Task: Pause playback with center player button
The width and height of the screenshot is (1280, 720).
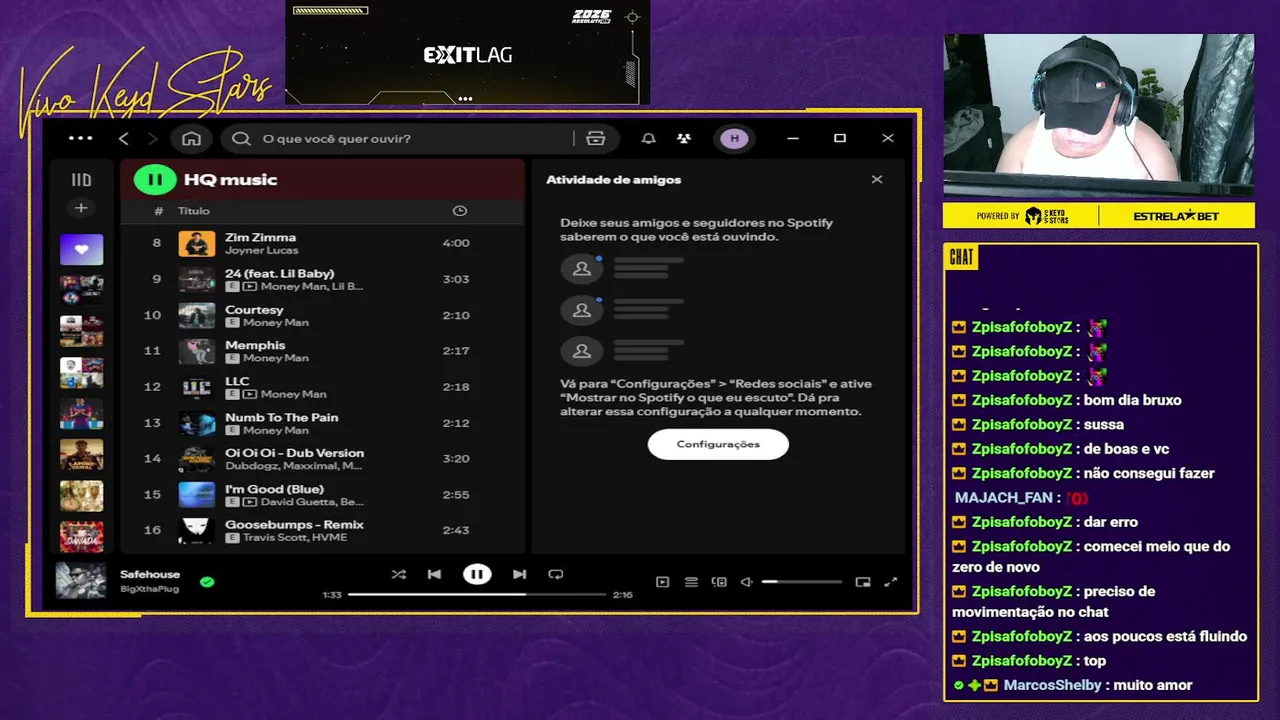Action: (477, 574)
